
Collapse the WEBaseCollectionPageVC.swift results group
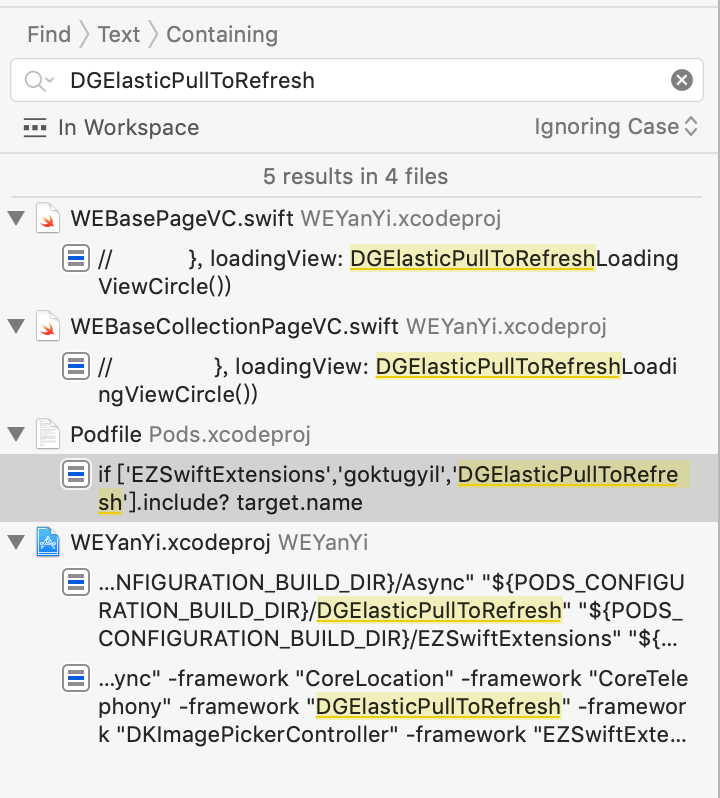(16, 326)
